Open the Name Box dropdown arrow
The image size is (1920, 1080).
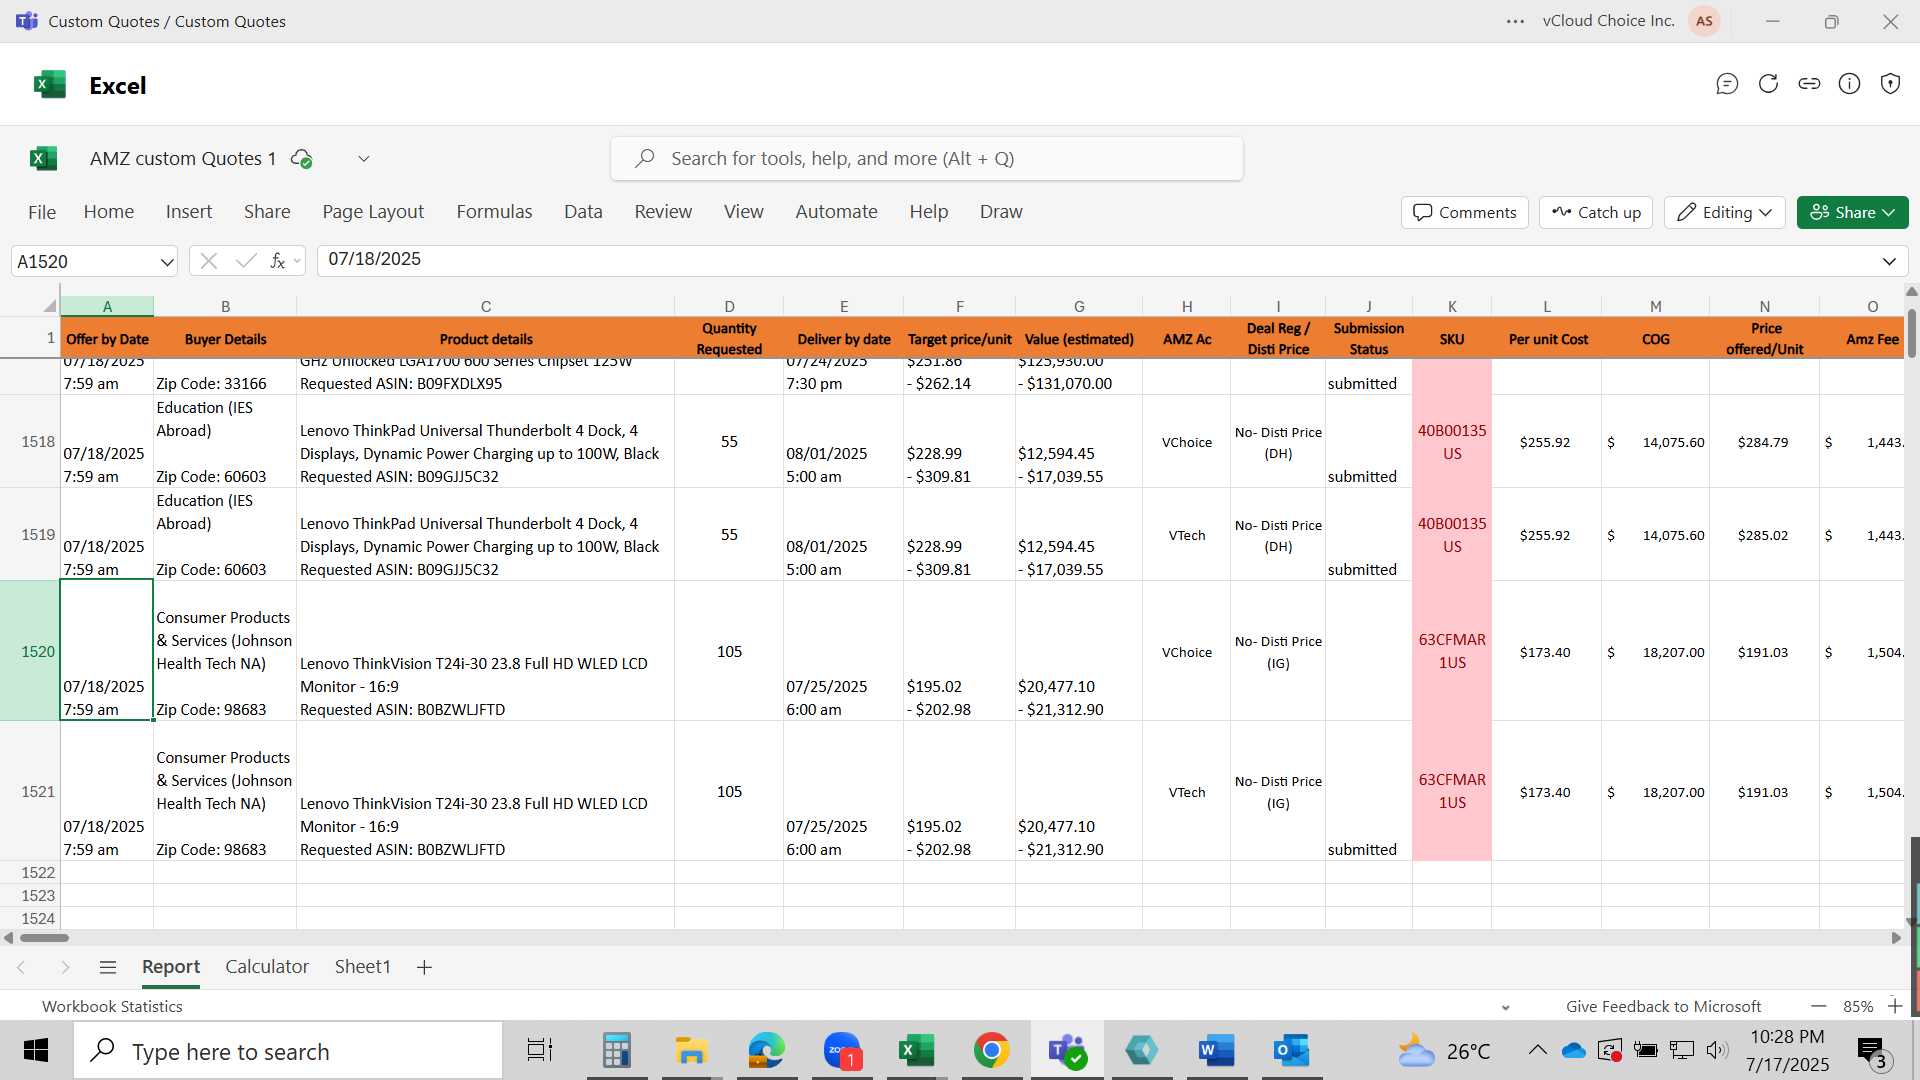[x=166, y=262]
